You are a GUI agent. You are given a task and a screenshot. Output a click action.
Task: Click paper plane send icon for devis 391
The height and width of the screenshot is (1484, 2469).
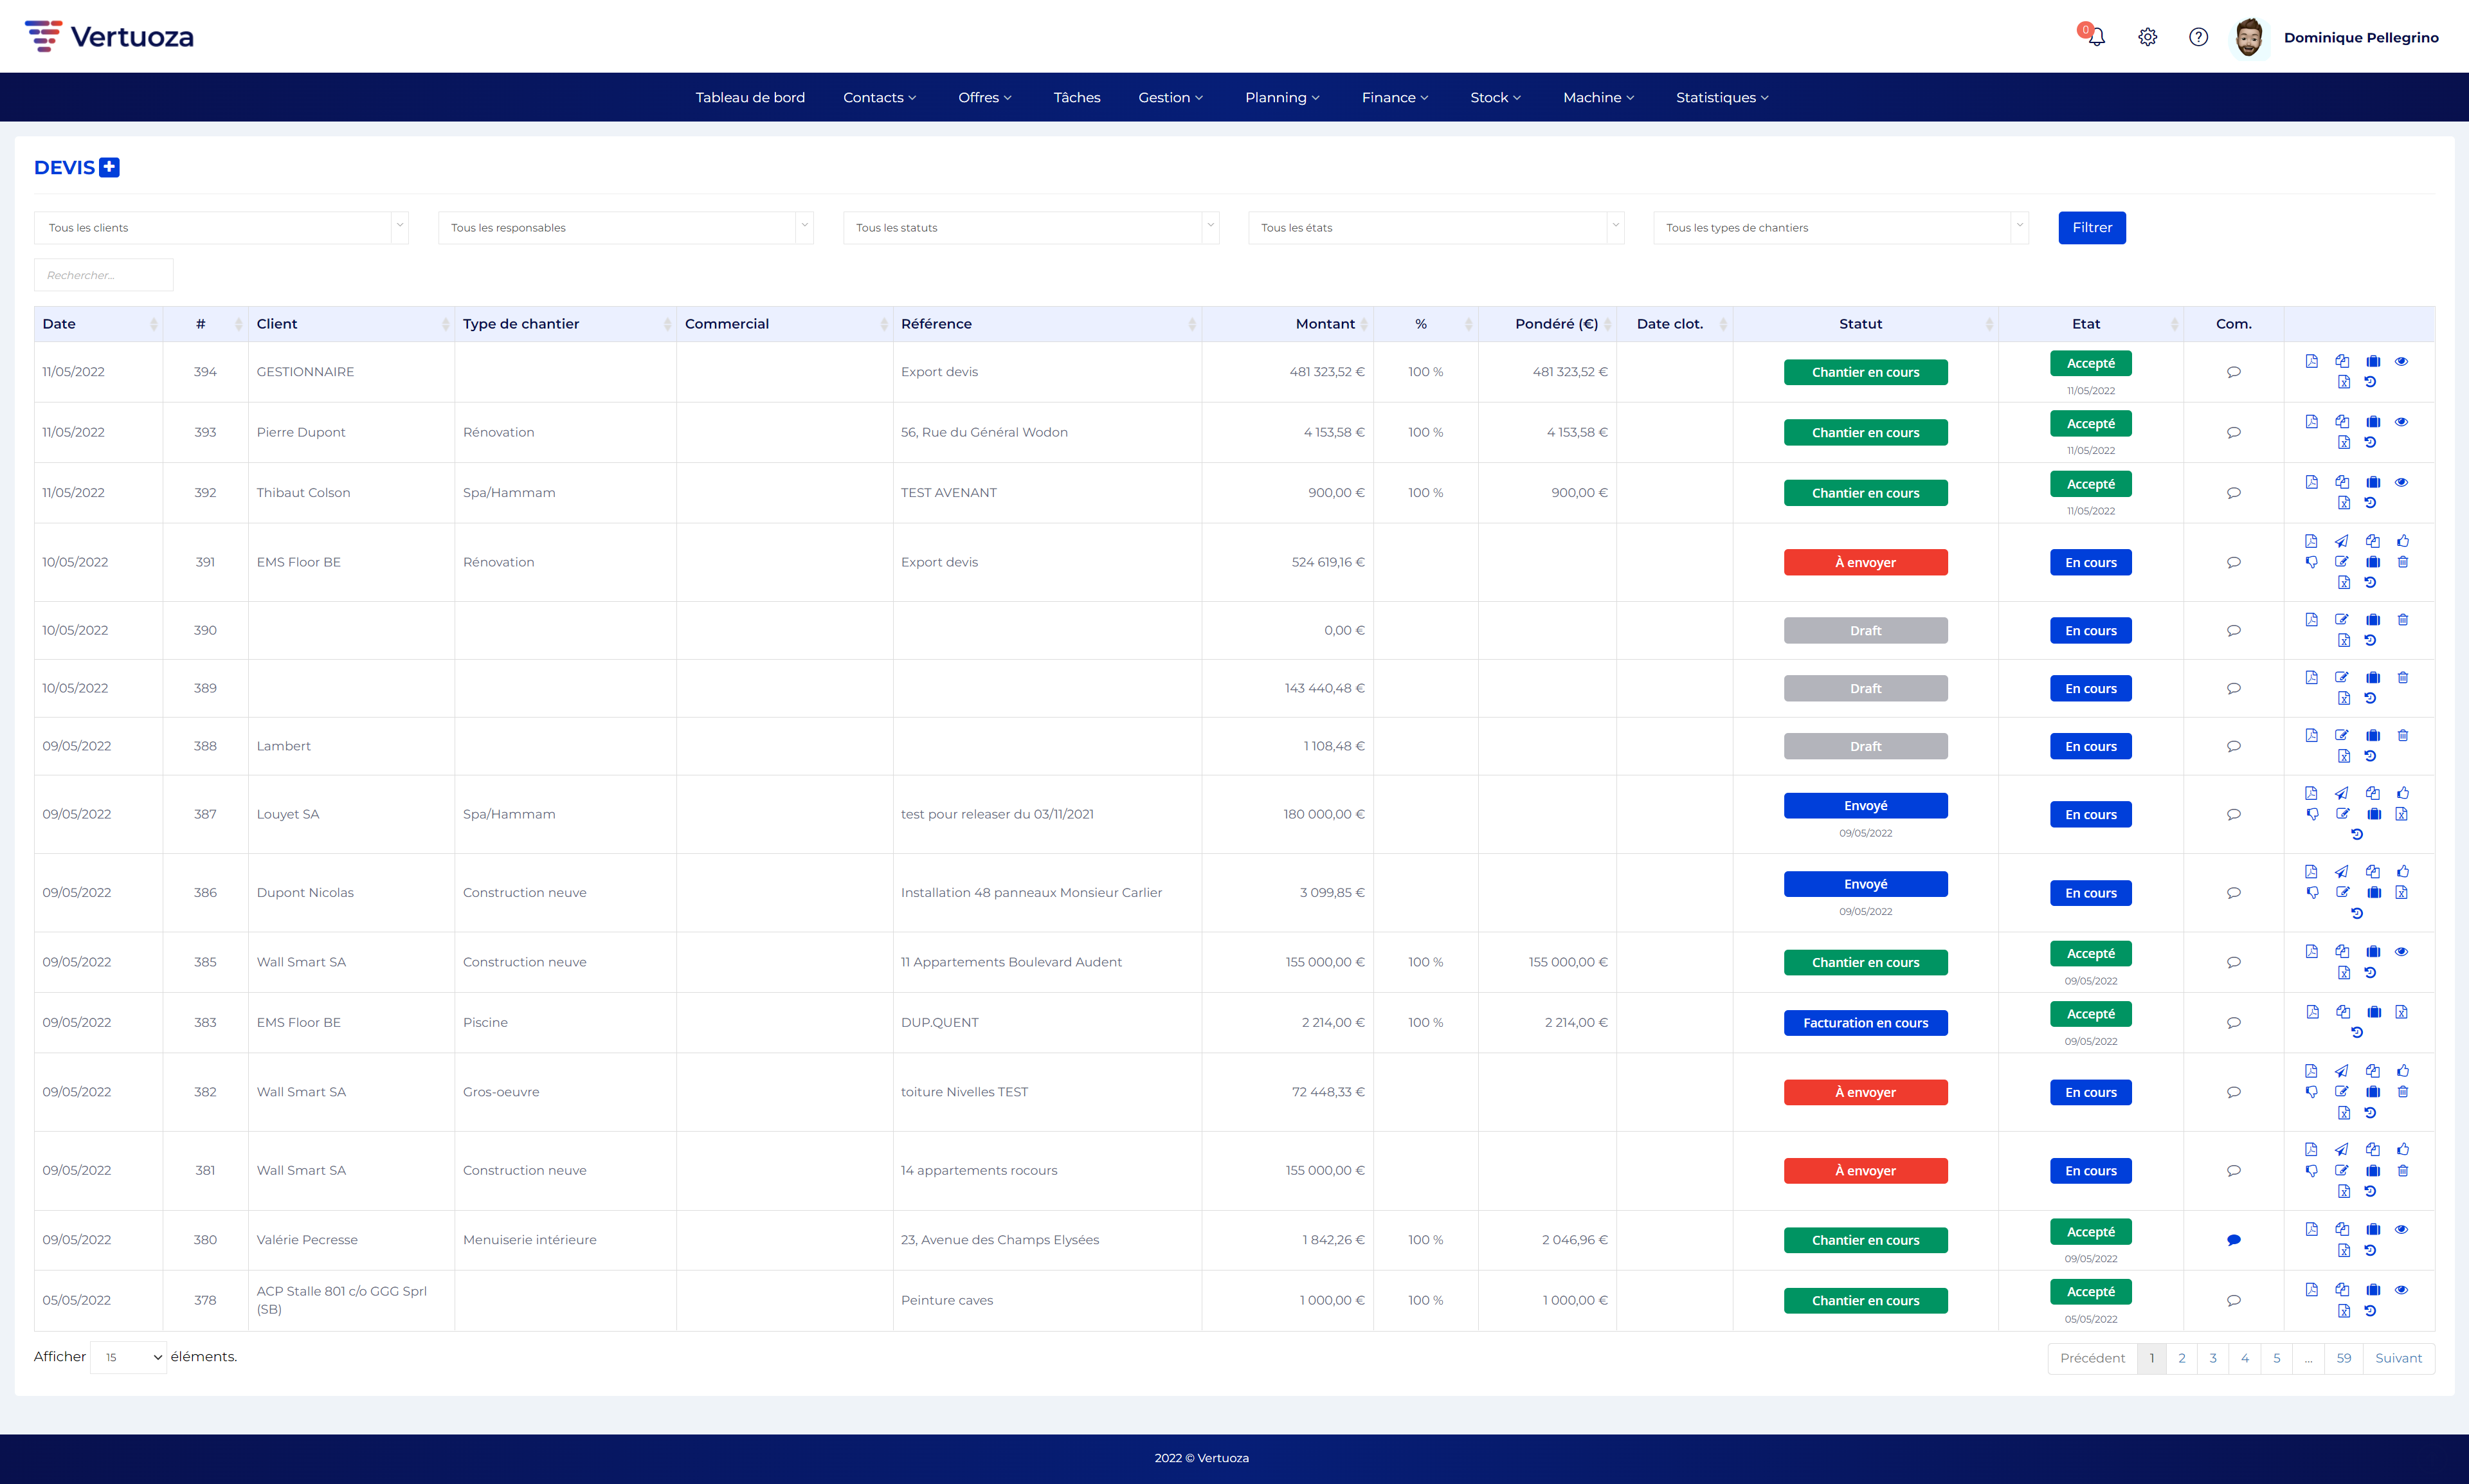pos(2341,541)
